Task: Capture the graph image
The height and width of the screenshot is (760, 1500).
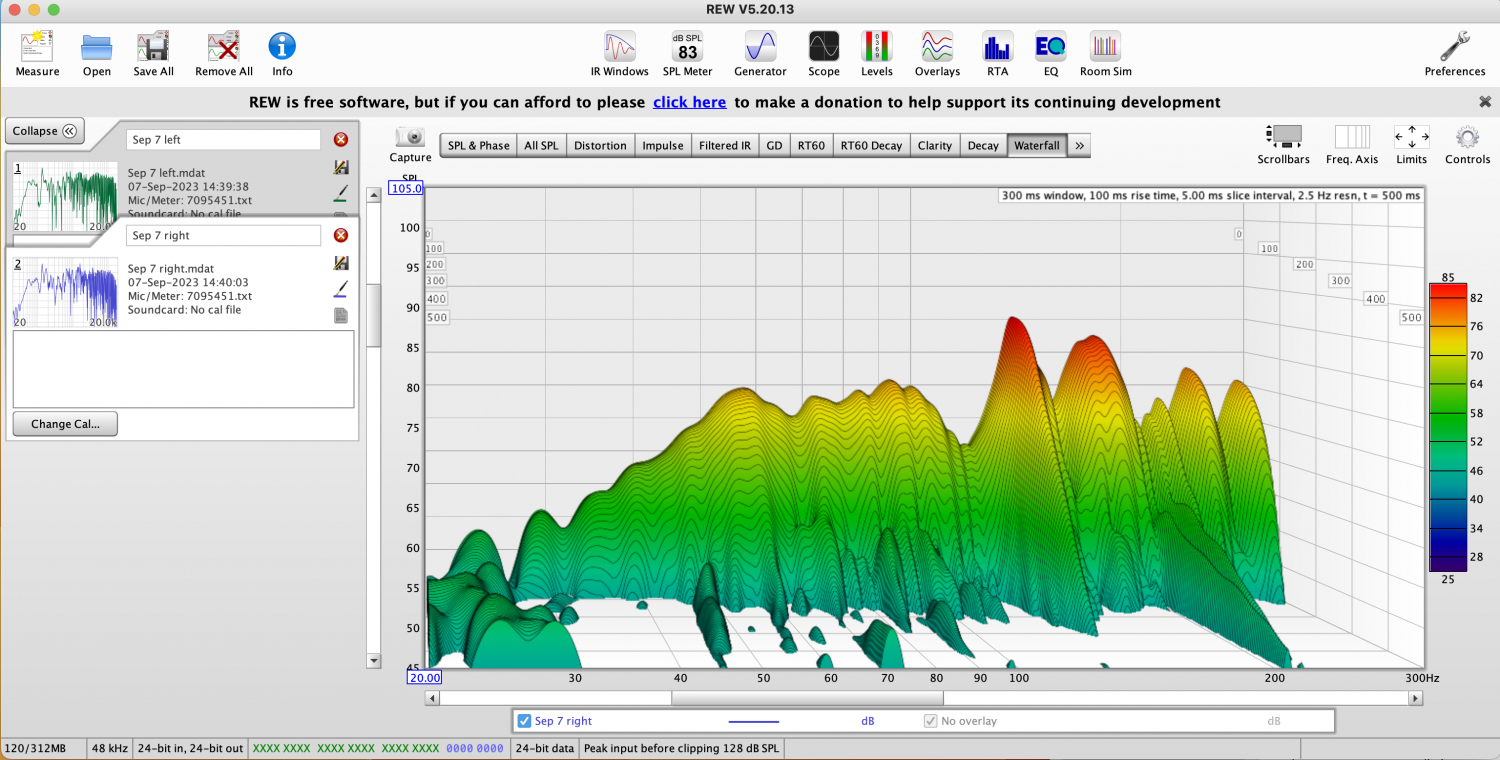Action: pos(410,145)
